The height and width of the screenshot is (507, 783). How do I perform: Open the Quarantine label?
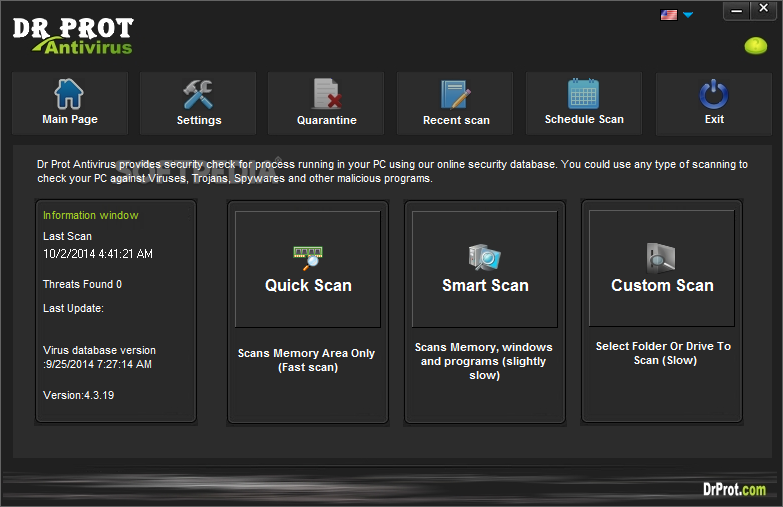(327, 120)
